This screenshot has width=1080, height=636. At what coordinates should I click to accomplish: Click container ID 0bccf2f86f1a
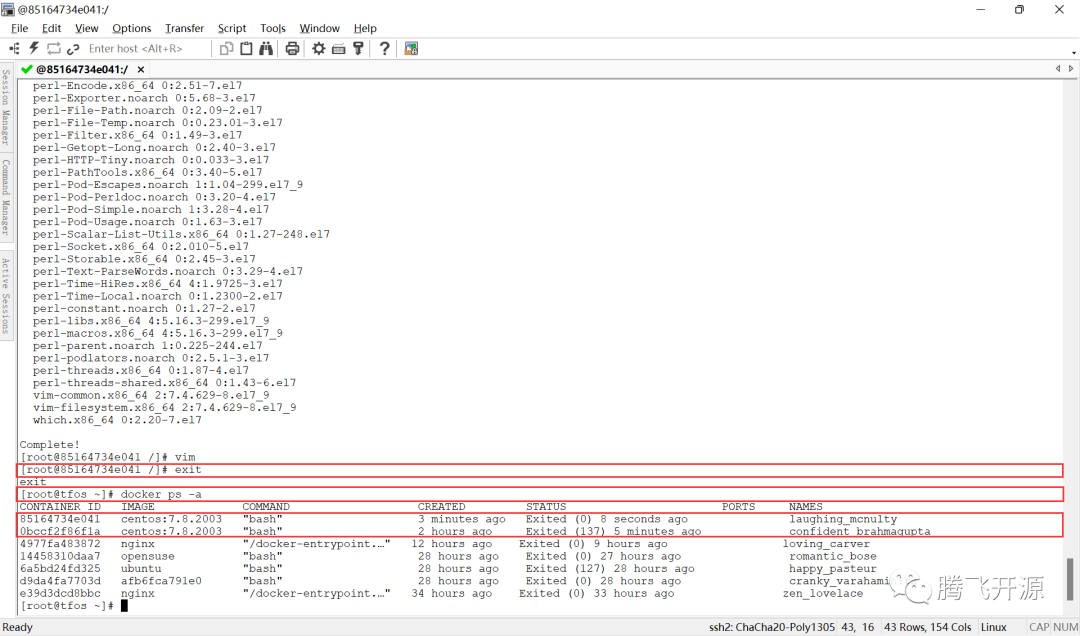60,531
